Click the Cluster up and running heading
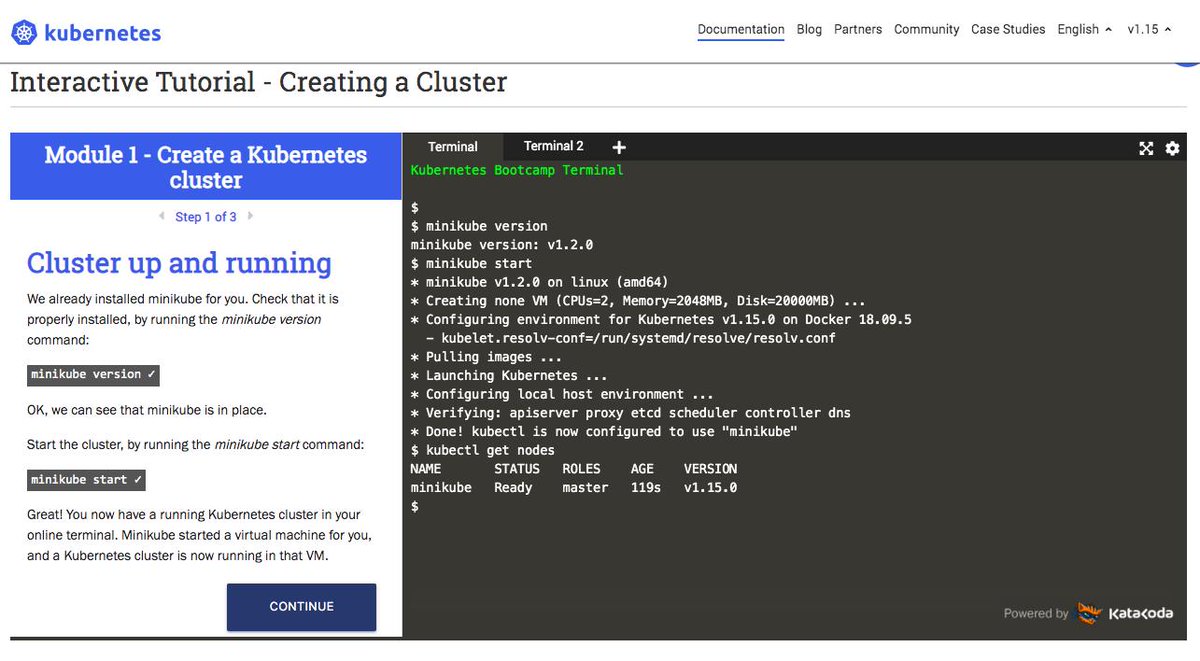The height and width of the screenshot is (661, 1200). 179,263
